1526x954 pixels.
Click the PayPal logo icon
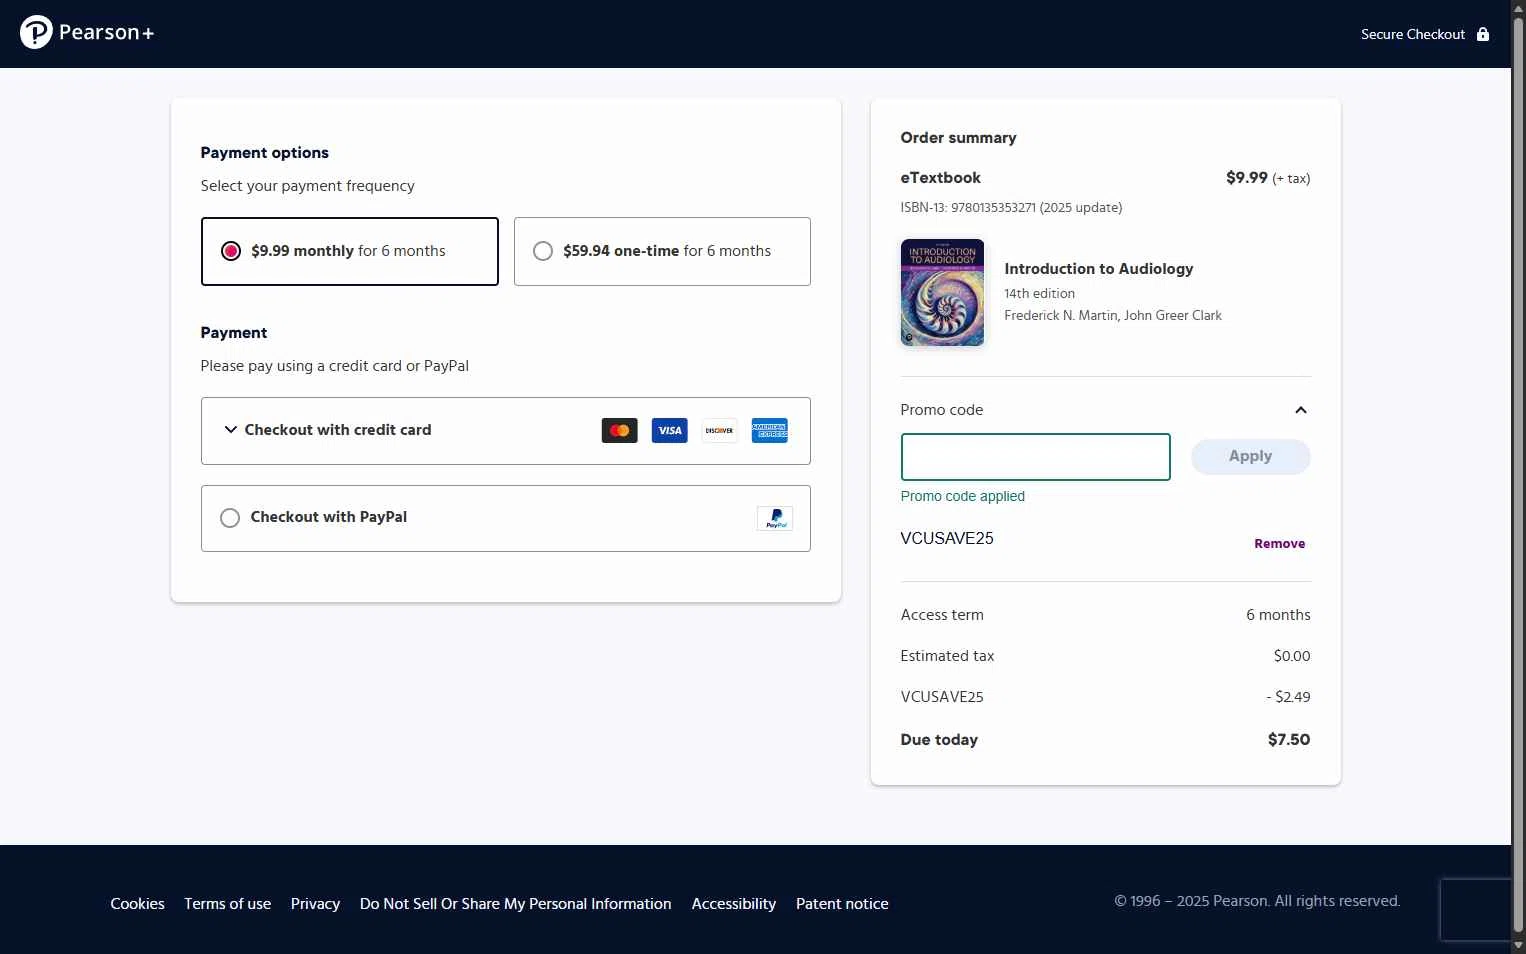pos(775,518)
